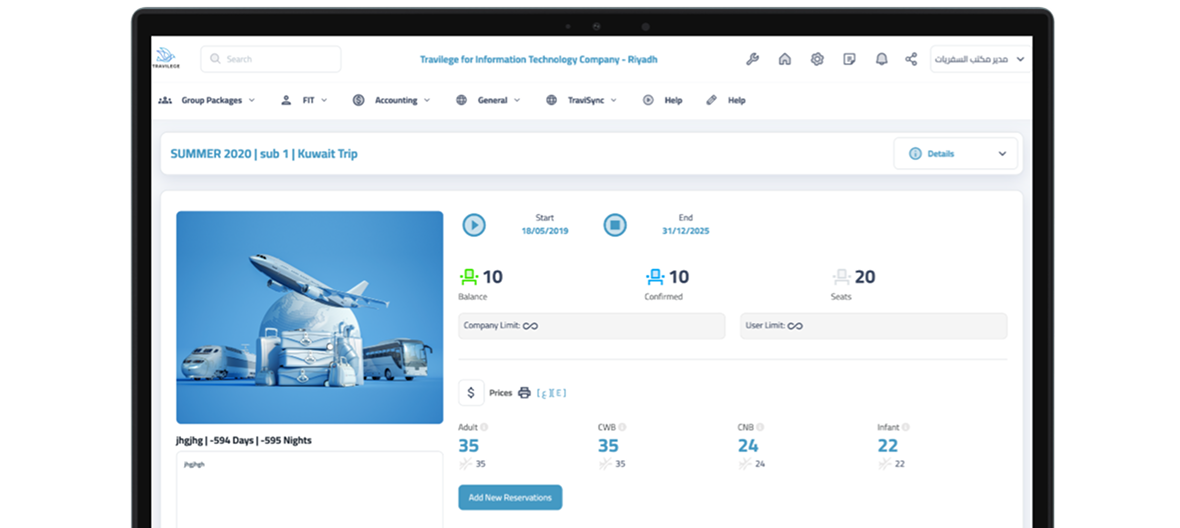
Task: Open the user account dropdown in header
Action: point(980,59)
